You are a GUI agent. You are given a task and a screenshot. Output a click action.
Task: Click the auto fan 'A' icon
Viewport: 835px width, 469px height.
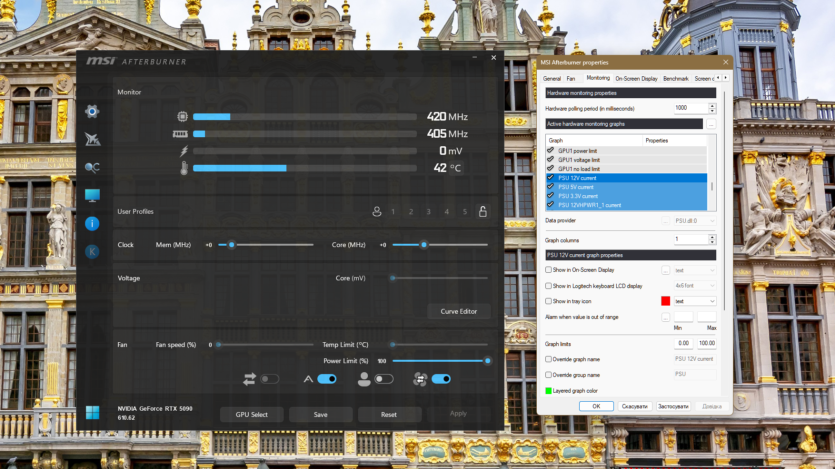point(308,379)
